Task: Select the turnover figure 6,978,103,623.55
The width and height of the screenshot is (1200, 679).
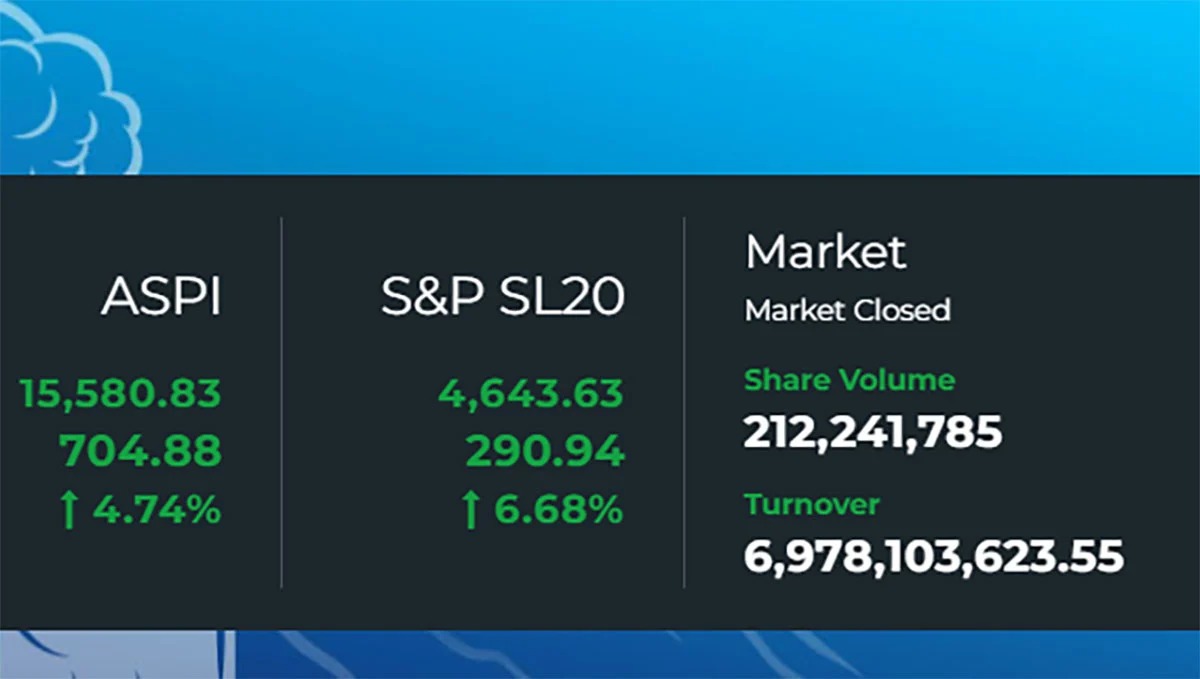Action: [933, 556]
